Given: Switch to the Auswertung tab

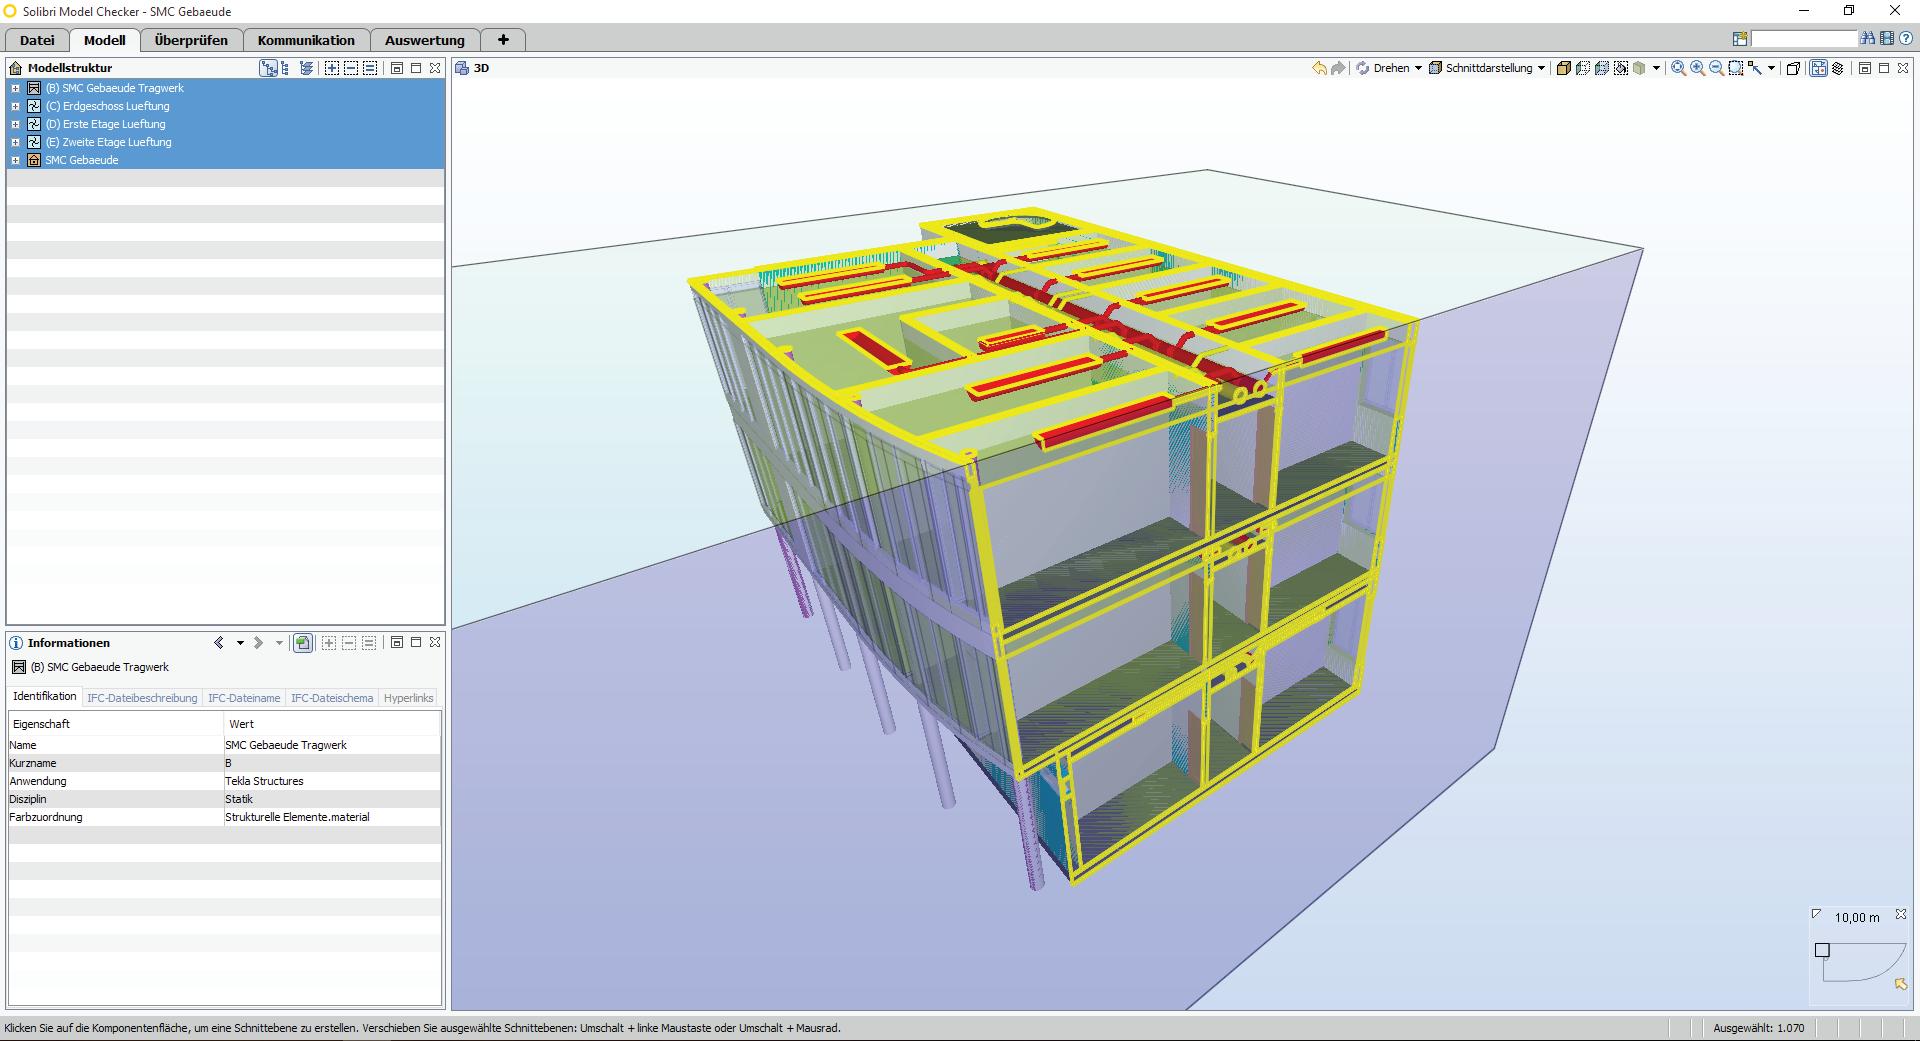Looking at the screenshot, I should coord(425,40).
